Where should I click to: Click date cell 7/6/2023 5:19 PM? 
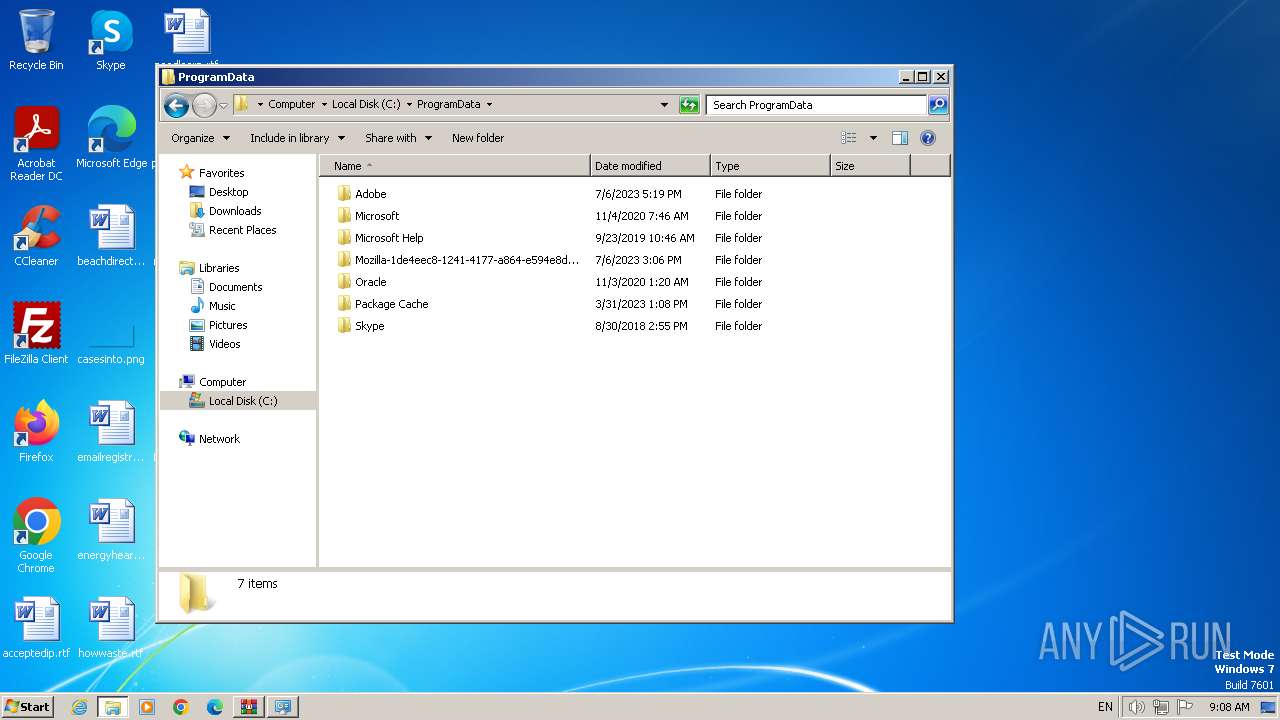(x=638, y=194)
